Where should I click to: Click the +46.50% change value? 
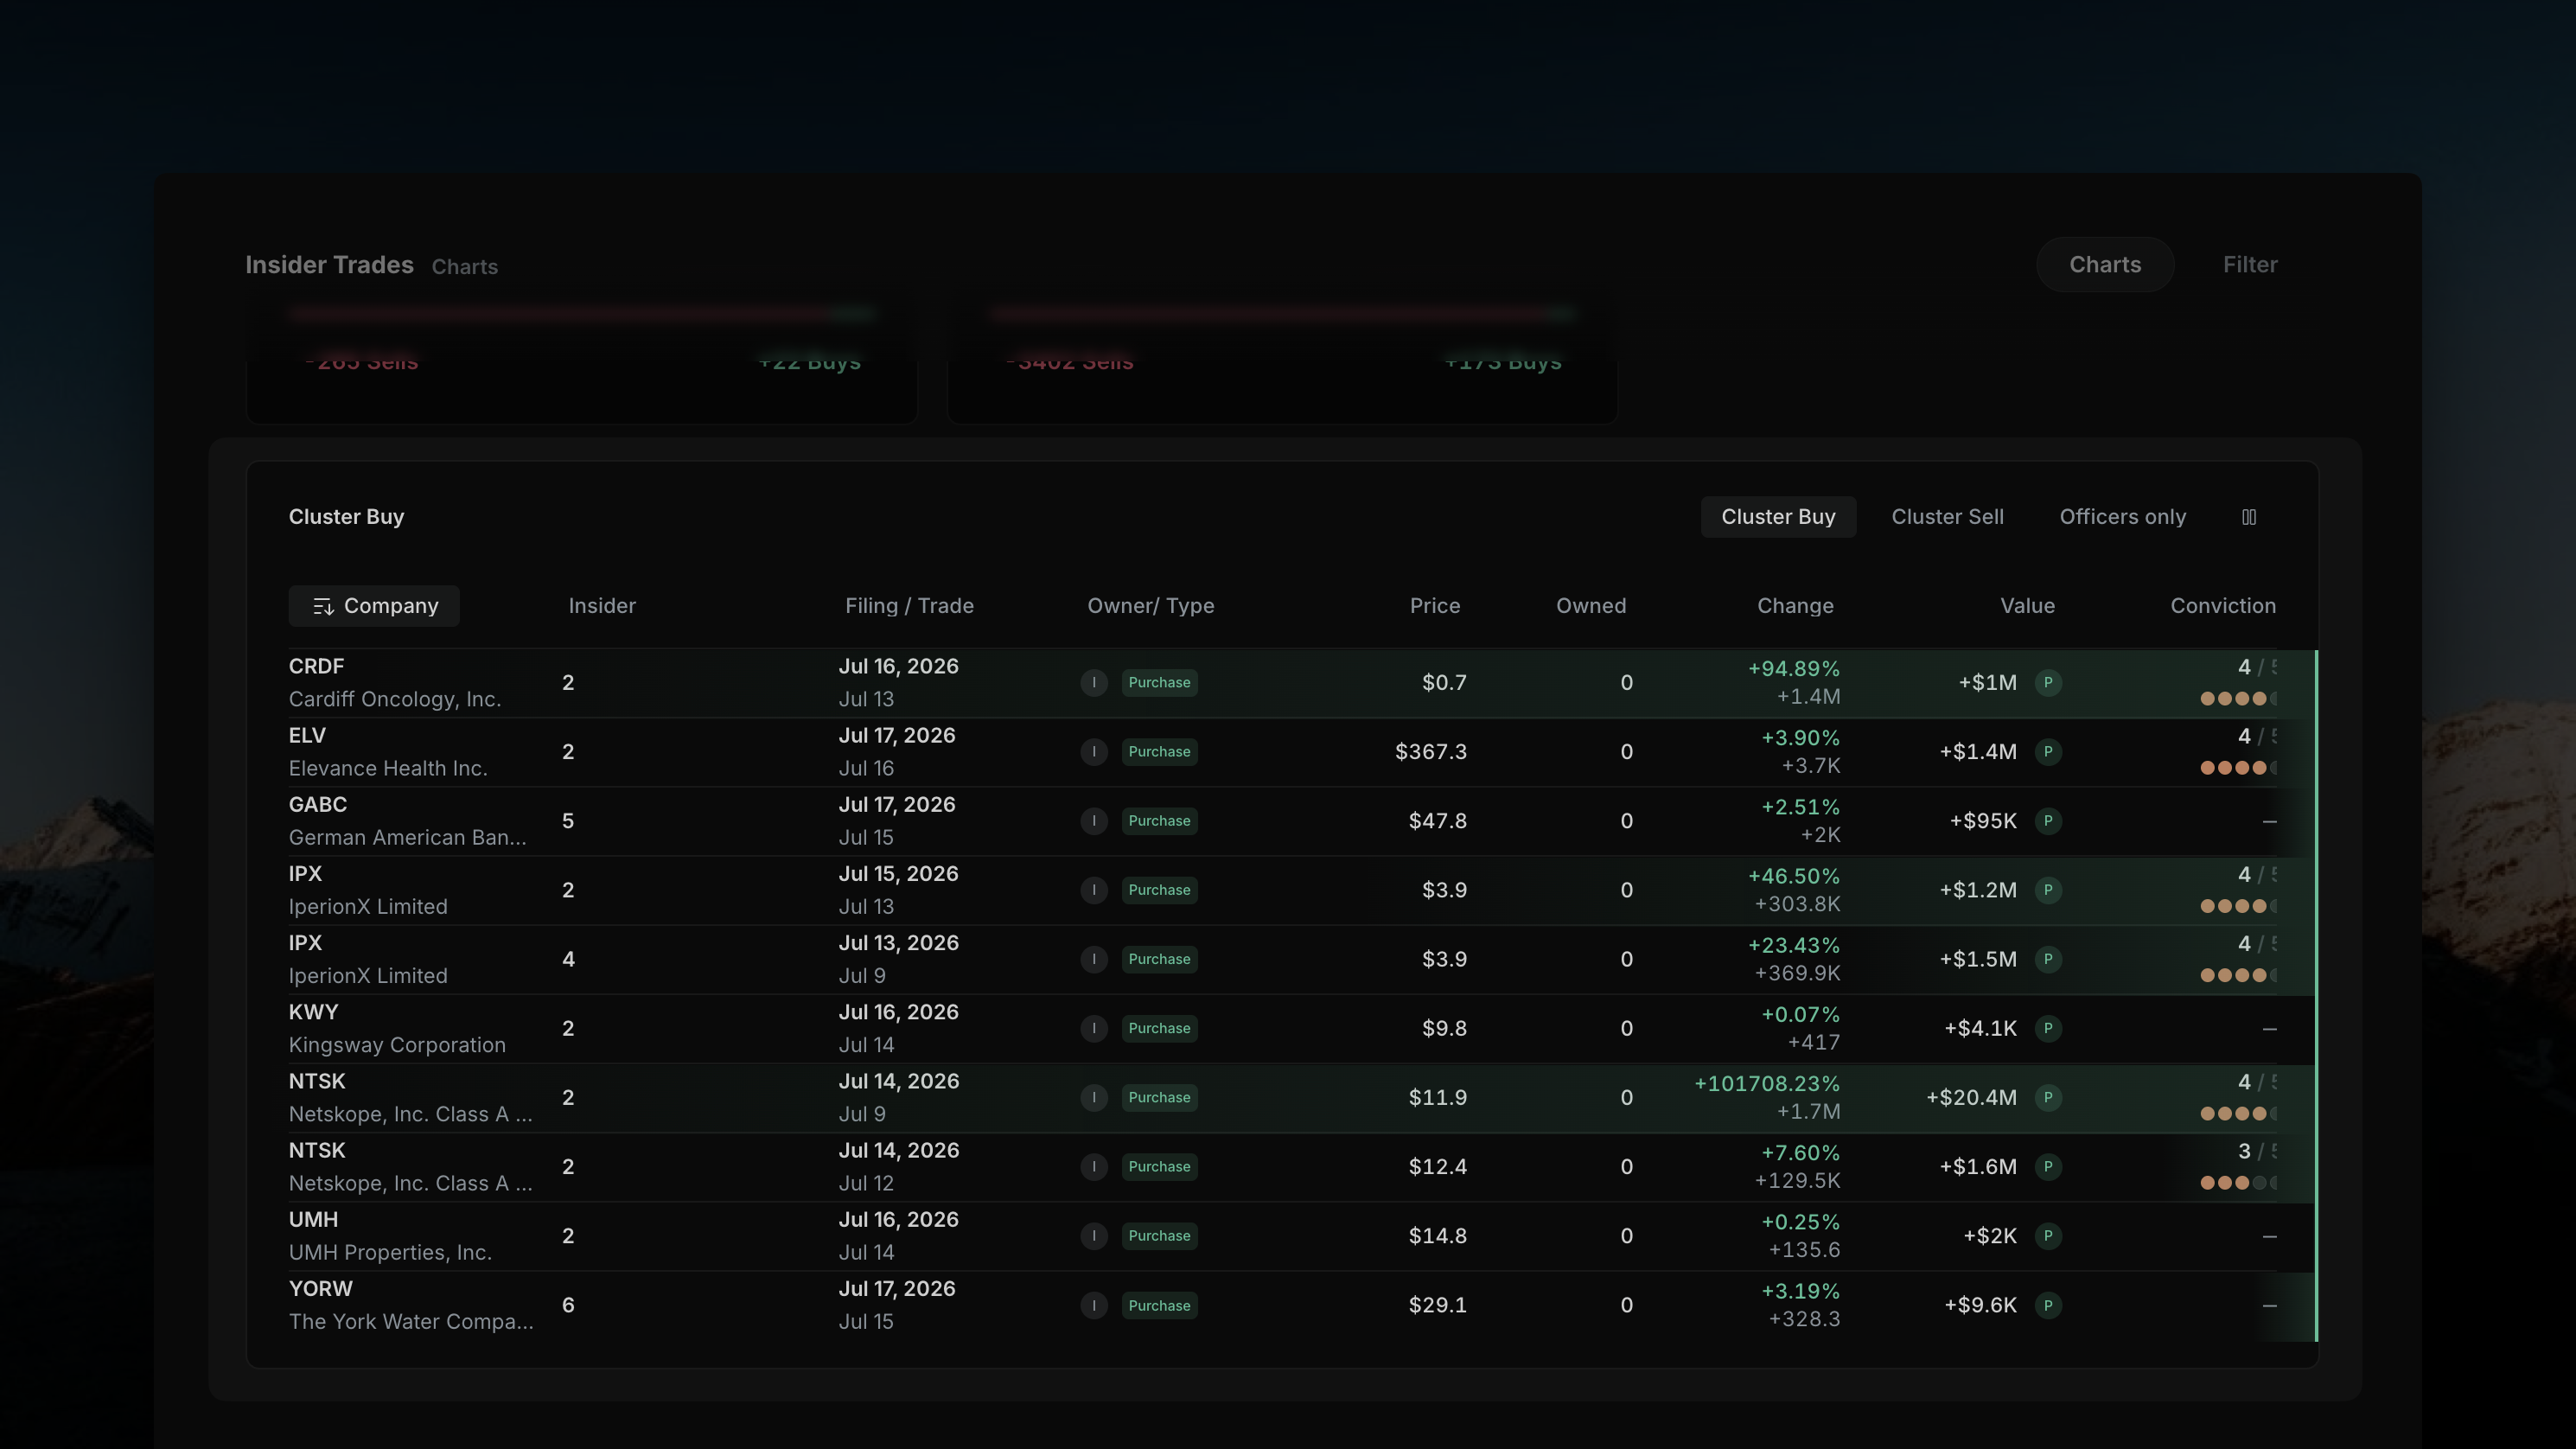tap(1794, 876)
